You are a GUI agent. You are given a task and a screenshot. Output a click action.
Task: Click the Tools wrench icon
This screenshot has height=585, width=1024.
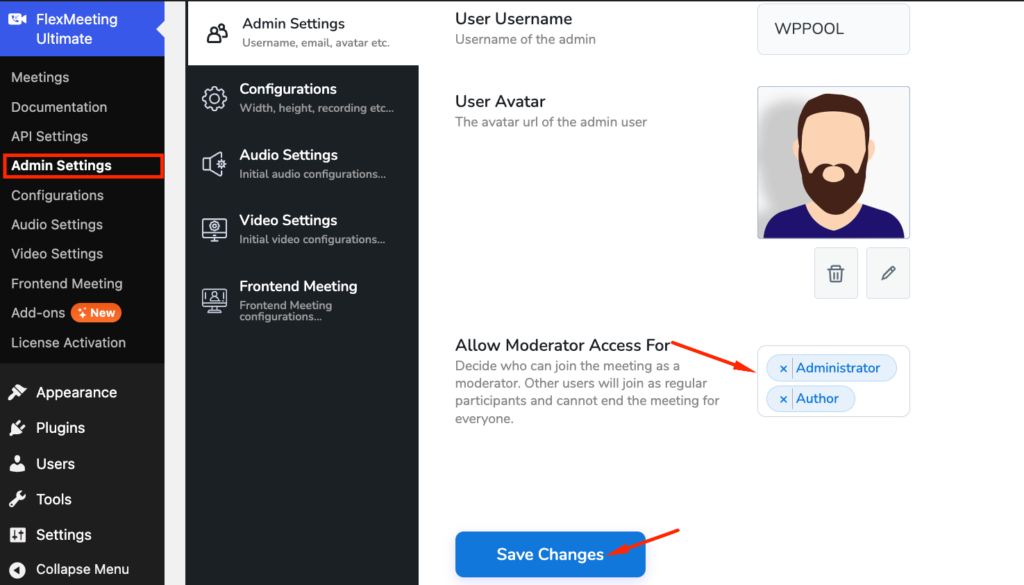pos(18,499)
